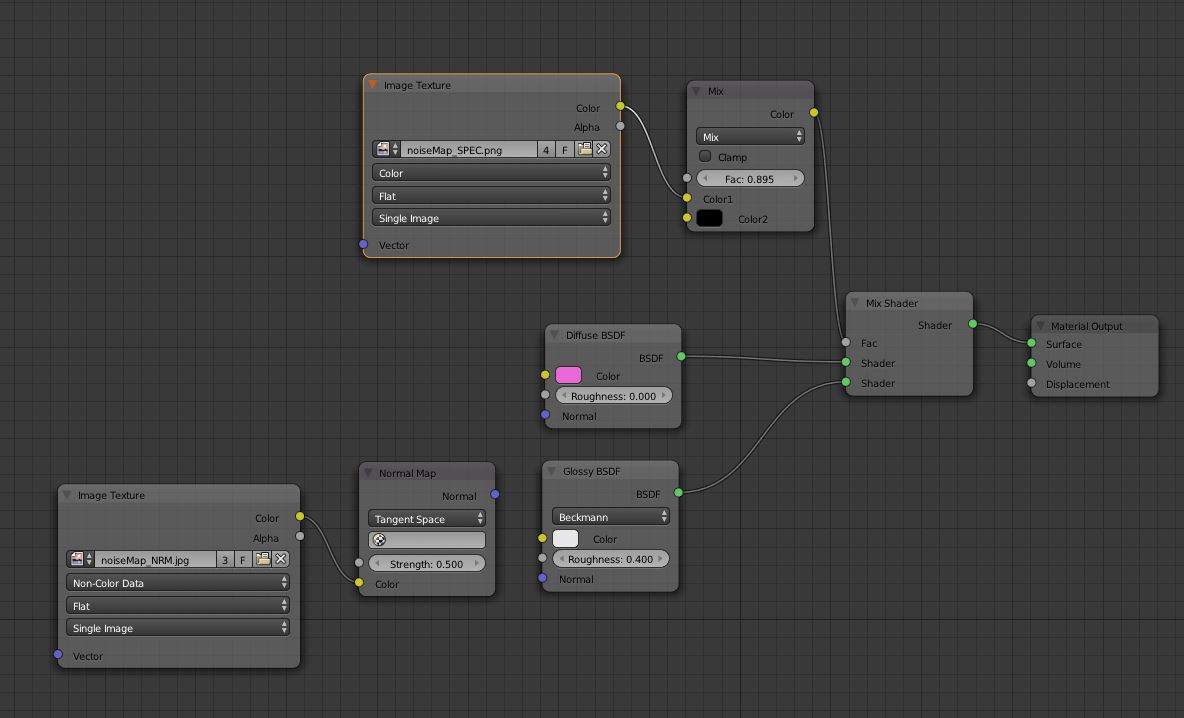This screenshot has height=718, width=1184.
Task: Open Non-Color Data dropdown
Action: coord(177,583)
